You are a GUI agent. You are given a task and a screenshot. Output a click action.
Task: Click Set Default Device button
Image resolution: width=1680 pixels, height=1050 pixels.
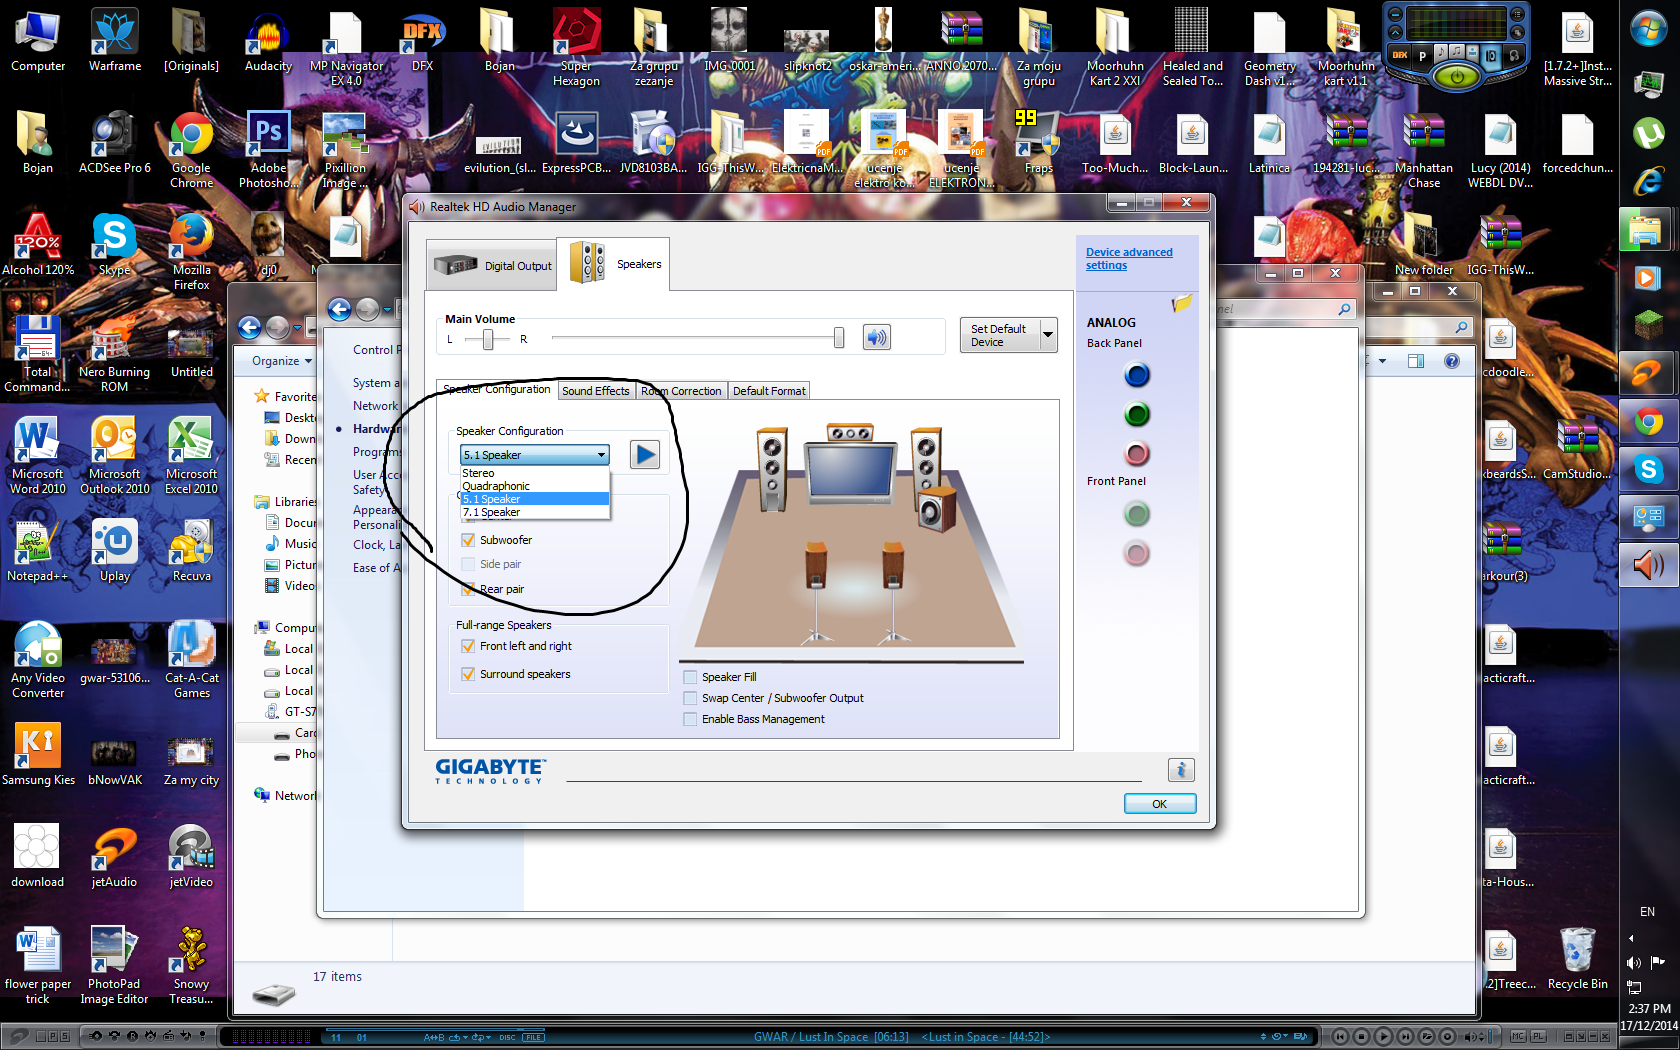click(1000, 335)
